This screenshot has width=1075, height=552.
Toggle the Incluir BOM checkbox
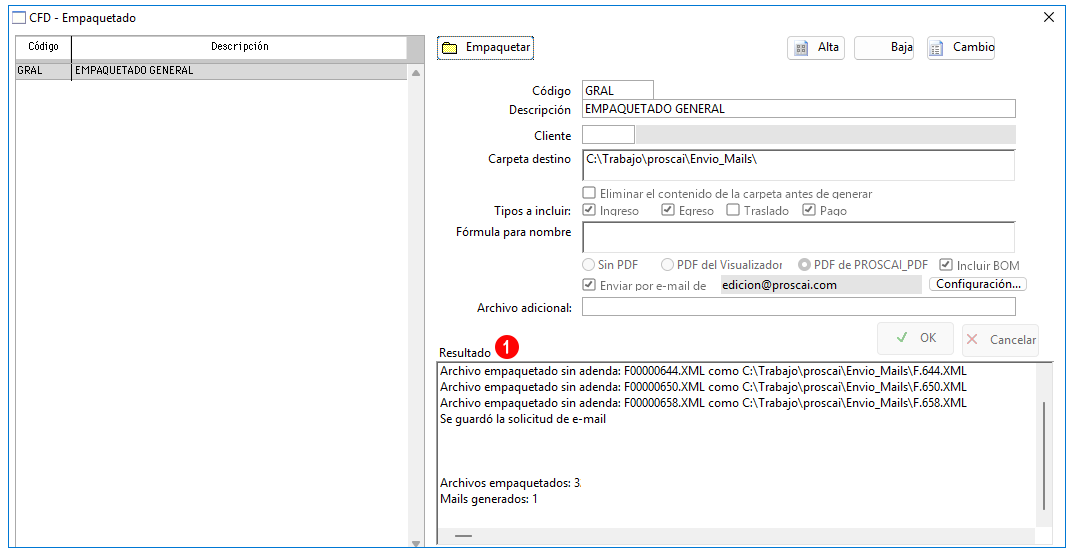point(946,264)
